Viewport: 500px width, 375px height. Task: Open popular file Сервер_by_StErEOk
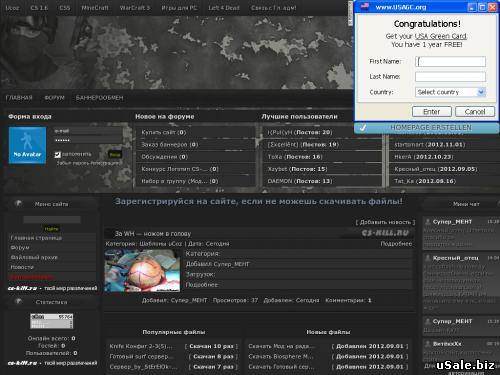pyautogui.click(x=143, y=367)
